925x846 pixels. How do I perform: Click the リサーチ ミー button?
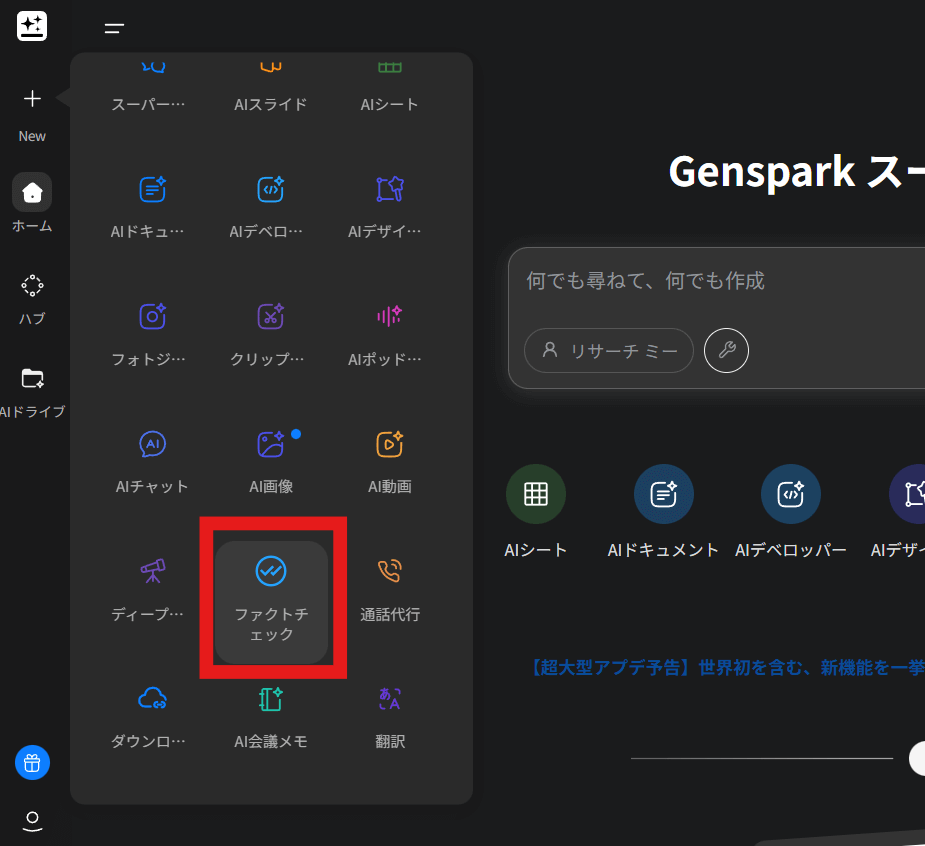tap(609, 351)
